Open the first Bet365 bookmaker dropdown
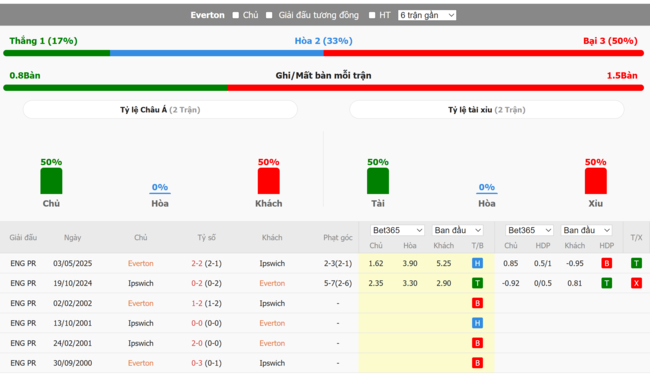 [397, 230]
